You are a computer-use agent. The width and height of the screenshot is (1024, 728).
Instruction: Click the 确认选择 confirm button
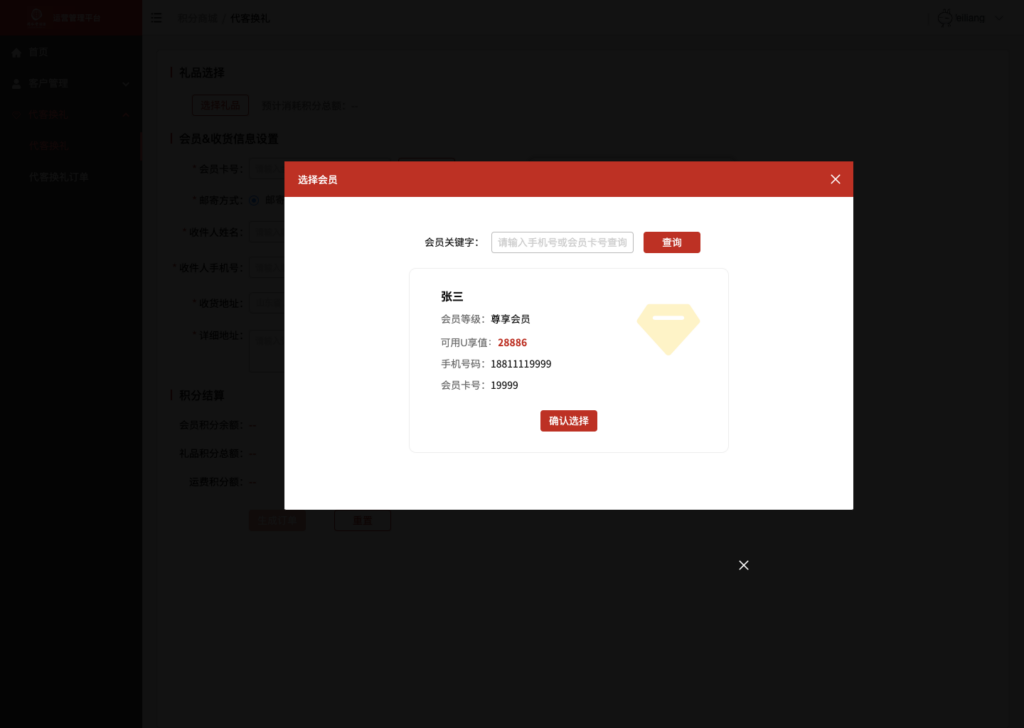point(568,420)
